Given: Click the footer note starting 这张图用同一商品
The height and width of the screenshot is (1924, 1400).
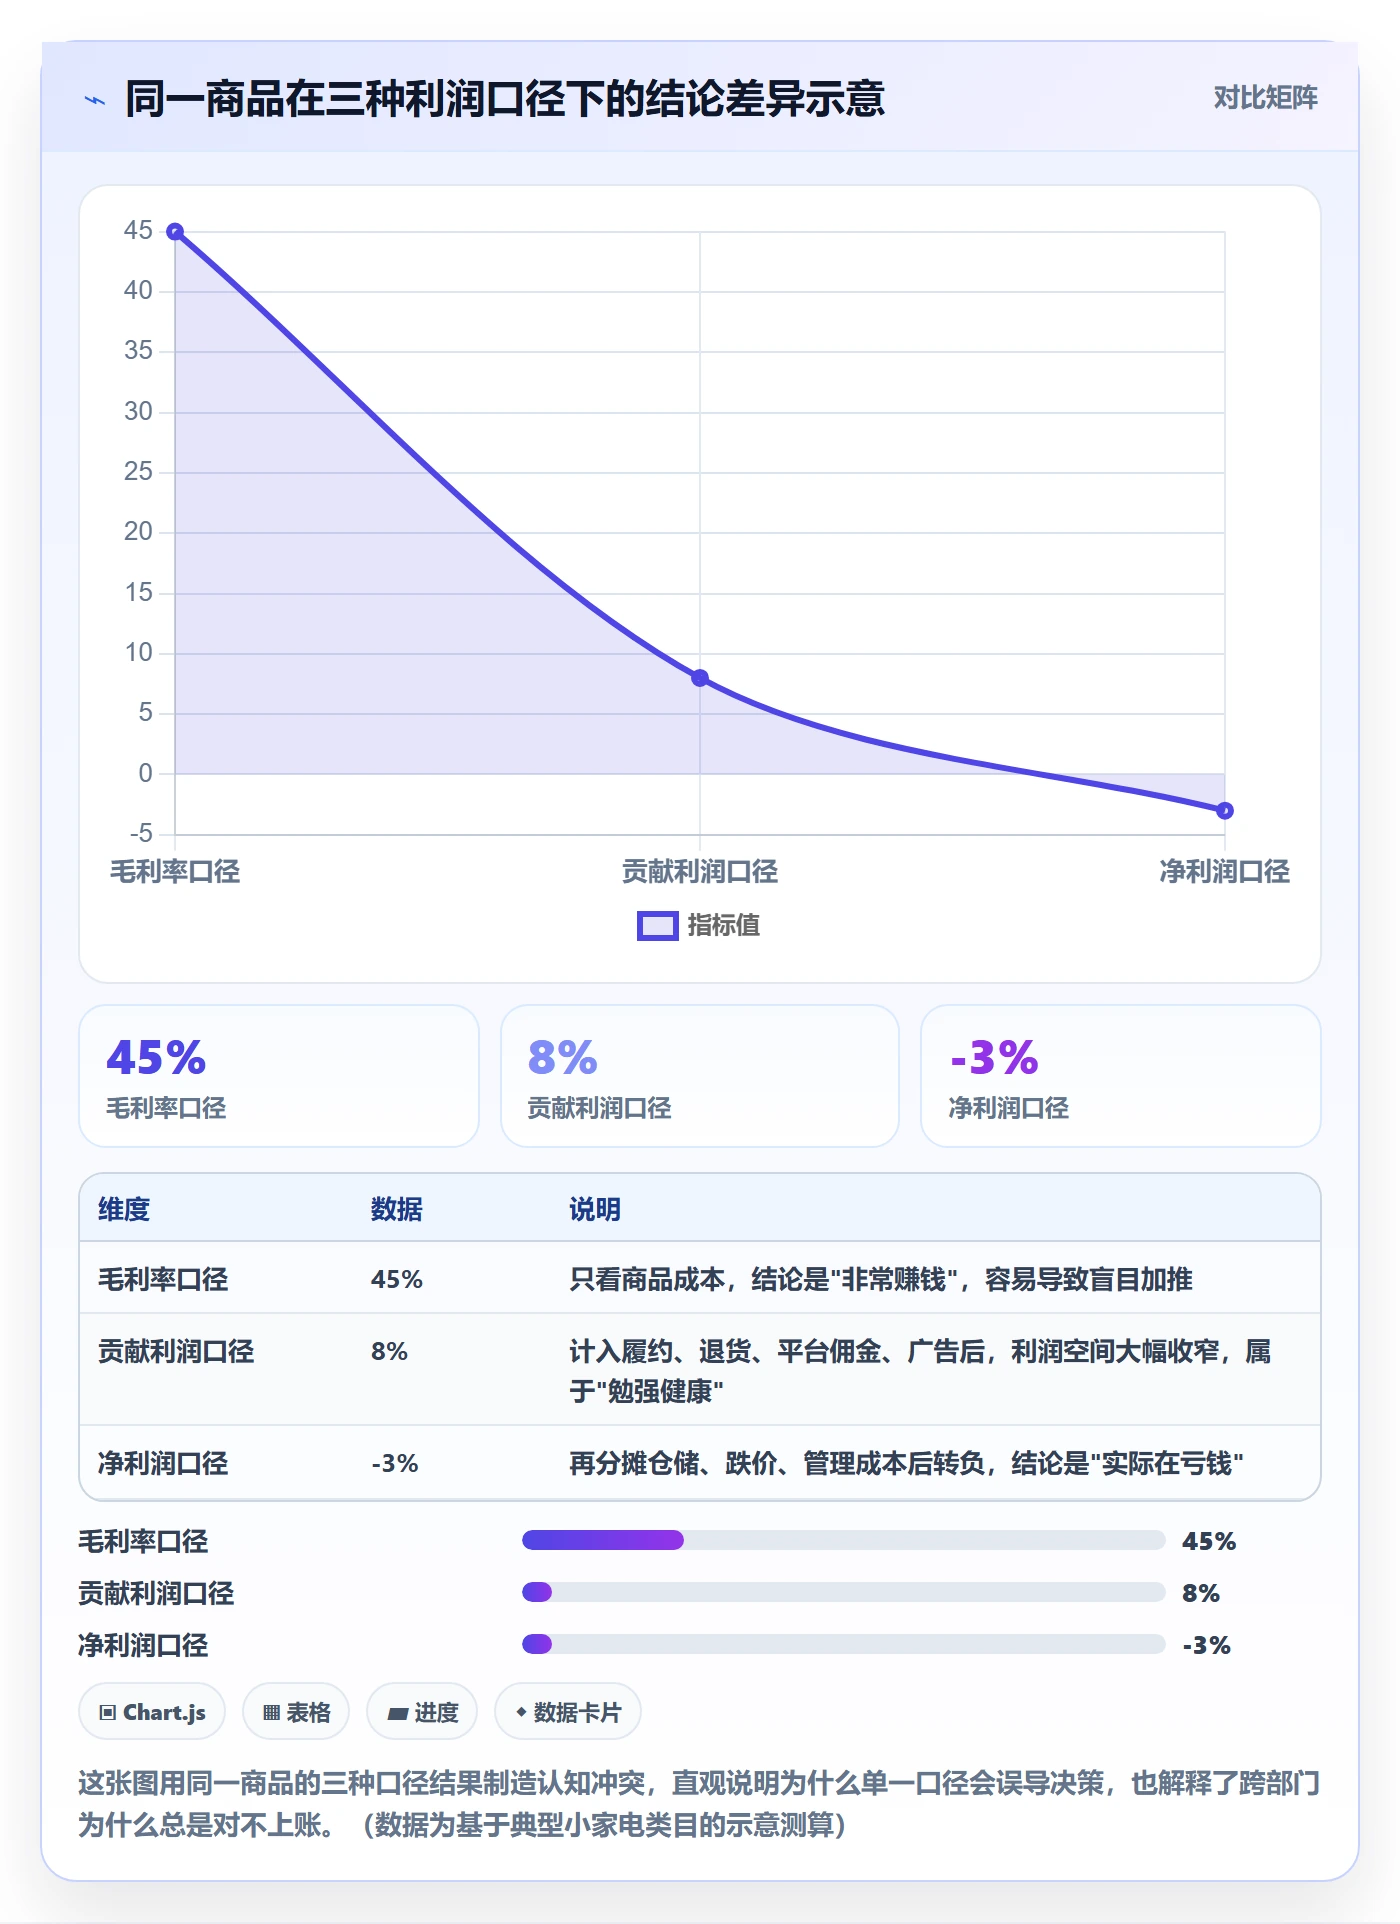Looking at the screenshot, I should point(699,1804).
